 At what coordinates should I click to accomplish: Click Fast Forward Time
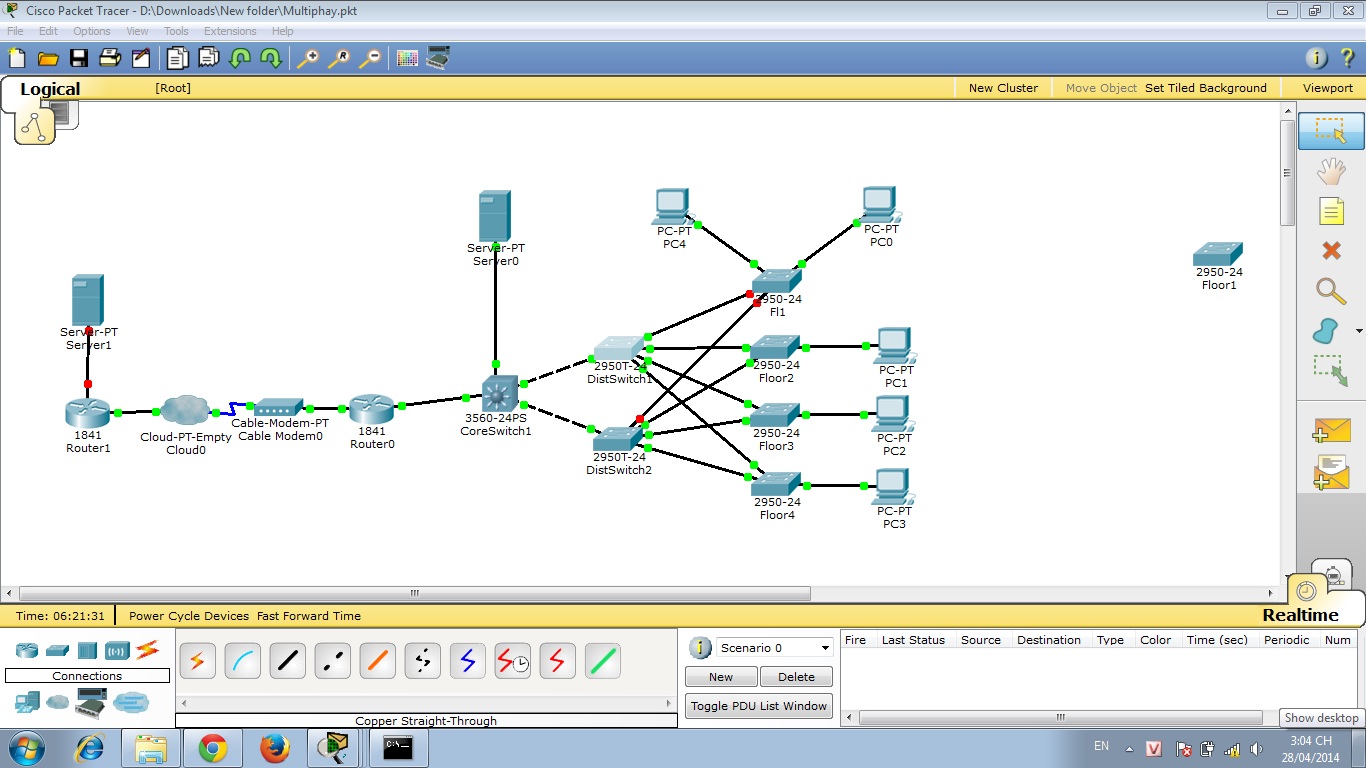click(309, 616)
